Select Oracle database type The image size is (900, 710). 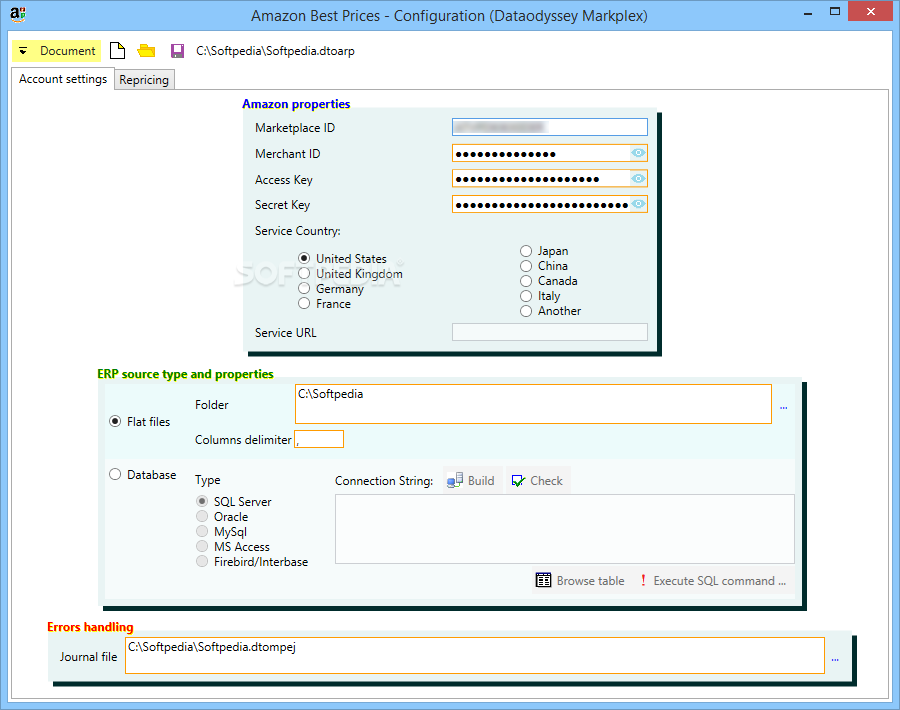click(x=222, y=517)
